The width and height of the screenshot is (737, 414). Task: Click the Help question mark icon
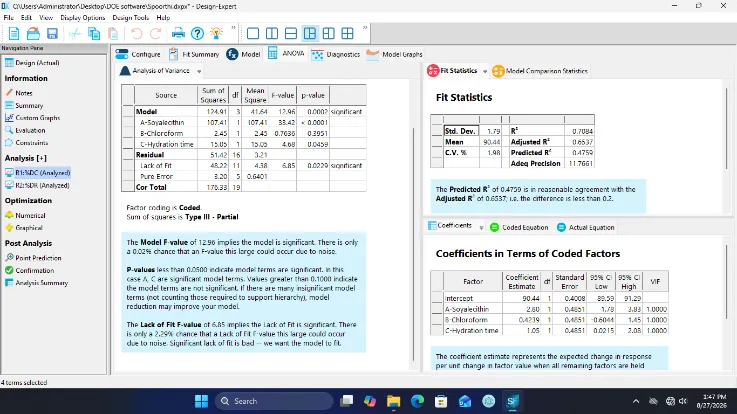coord(197,33)
